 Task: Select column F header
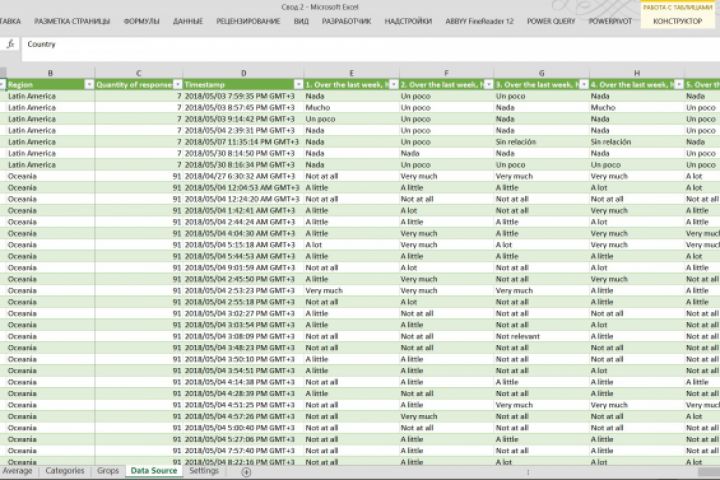point(446,73)
